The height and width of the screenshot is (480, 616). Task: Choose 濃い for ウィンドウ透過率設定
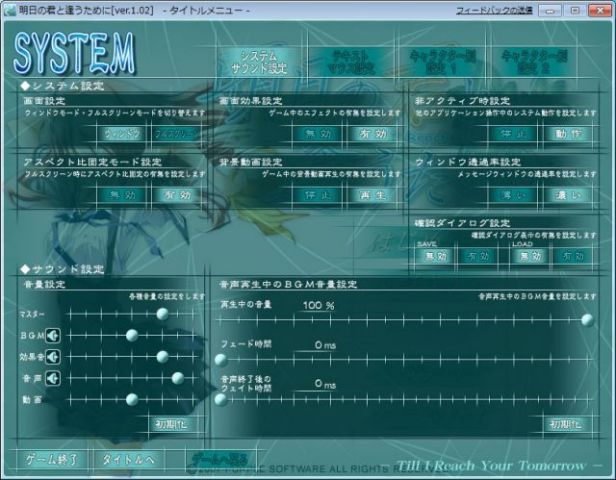[x=567, y=194]
